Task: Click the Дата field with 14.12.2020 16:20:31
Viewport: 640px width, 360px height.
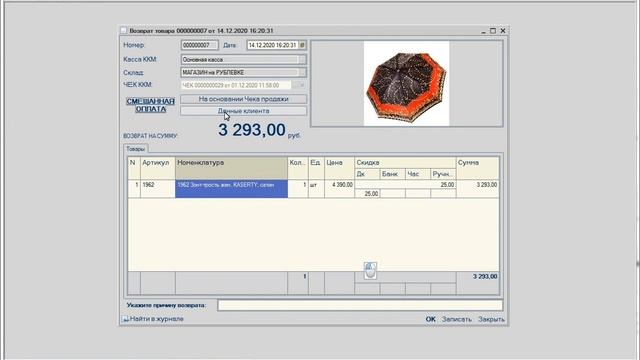Action: click(x=273, y=45)
